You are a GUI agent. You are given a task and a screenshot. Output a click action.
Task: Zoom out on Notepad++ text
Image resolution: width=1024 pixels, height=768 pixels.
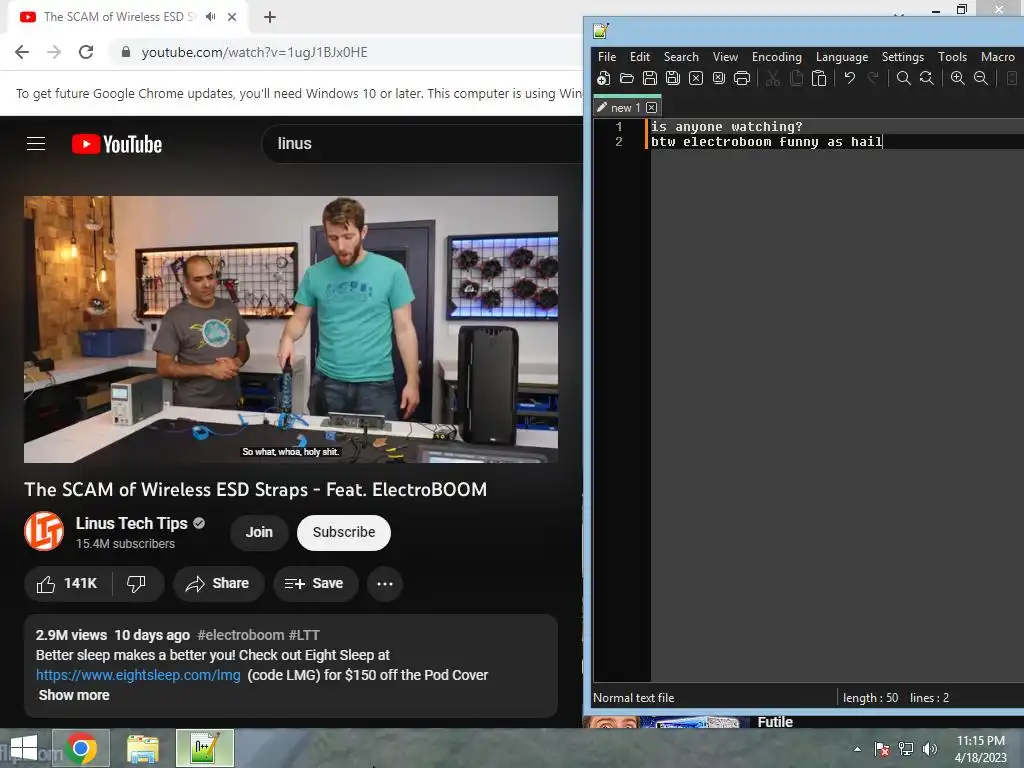pyautogui.click(x=980, y=78)
